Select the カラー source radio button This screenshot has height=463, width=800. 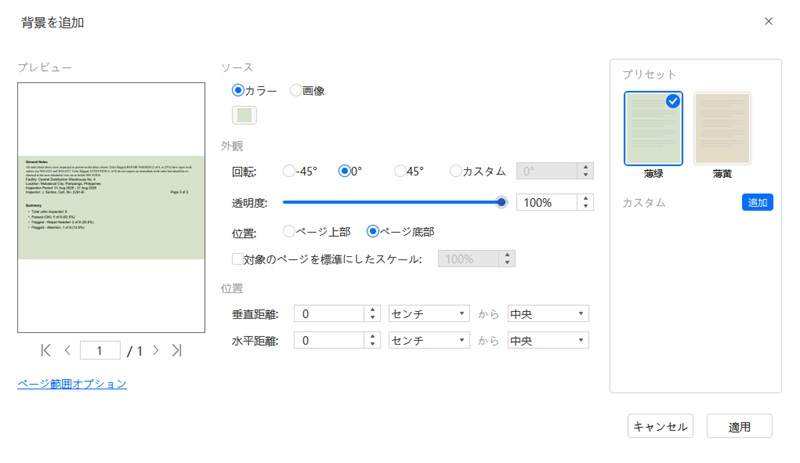point(237,90)
